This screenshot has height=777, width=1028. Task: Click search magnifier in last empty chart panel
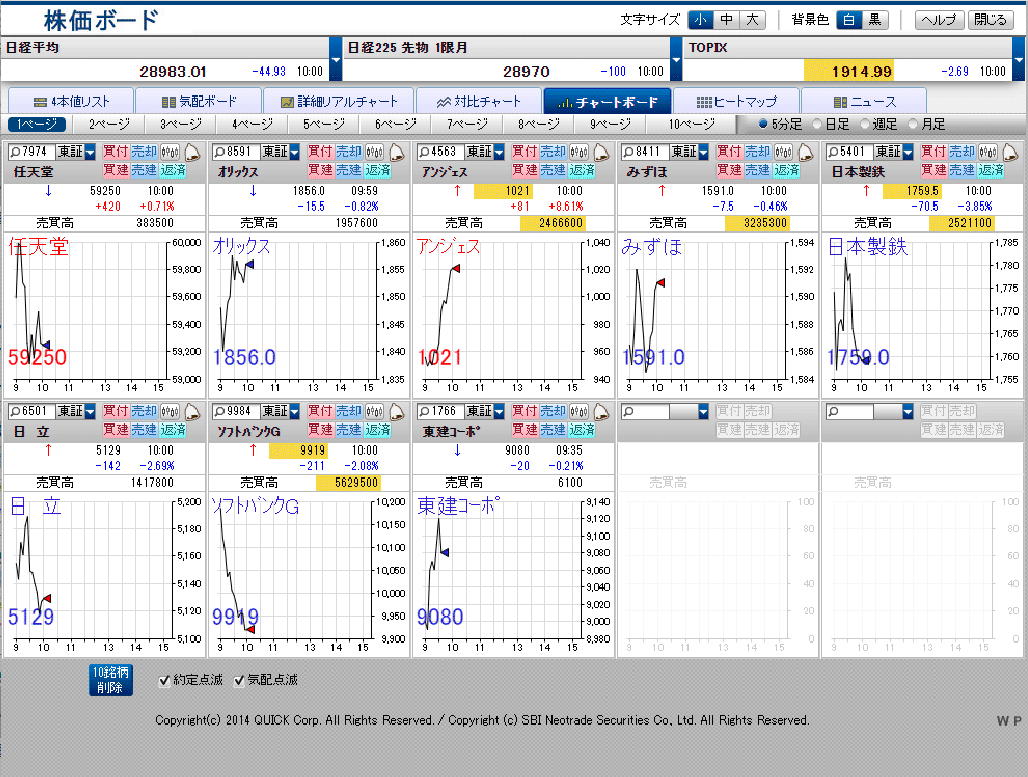(x=833, y=412)
